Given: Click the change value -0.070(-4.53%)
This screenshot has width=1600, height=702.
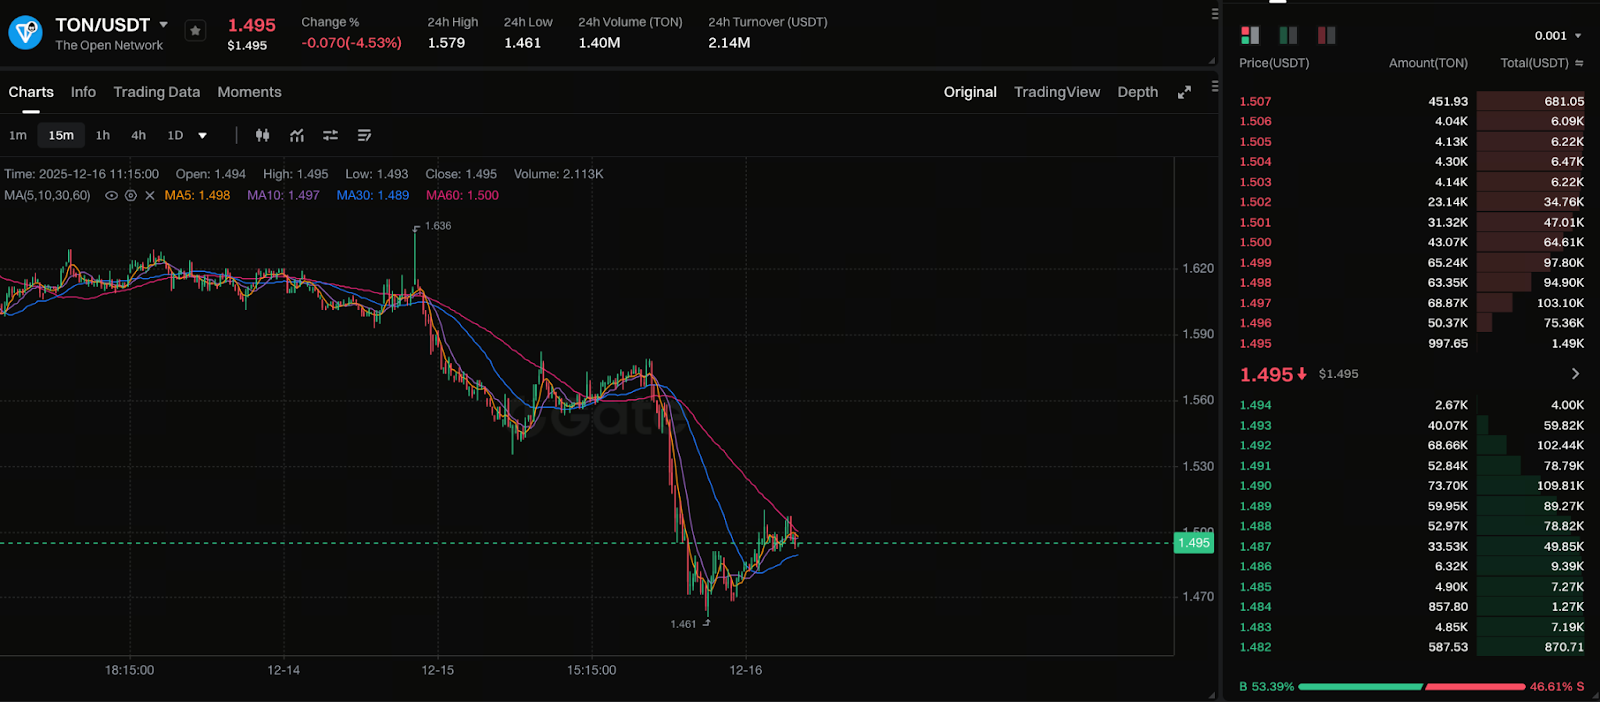Looking at the screenshot, I should point(351,43).
